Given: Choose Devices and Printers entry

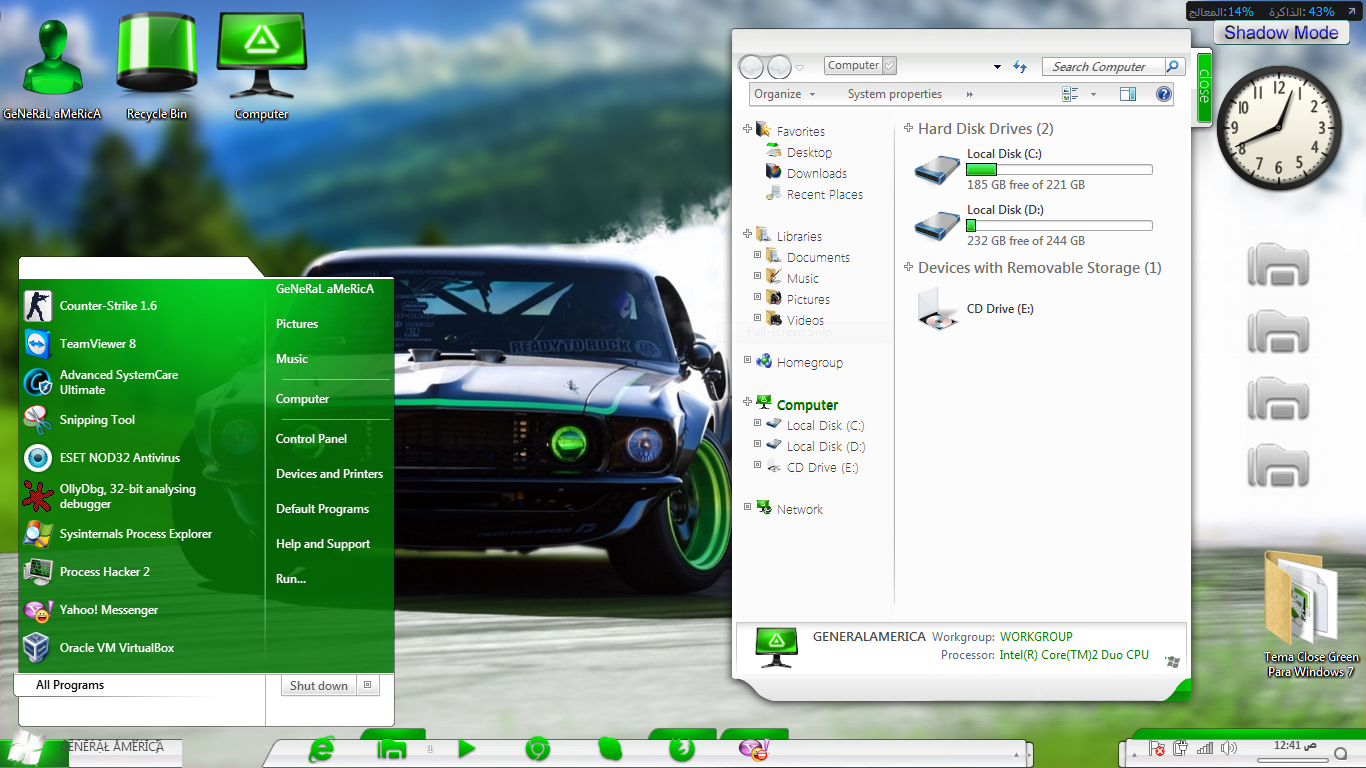Looking at the screenshot, I should click(x=329, y=474).
